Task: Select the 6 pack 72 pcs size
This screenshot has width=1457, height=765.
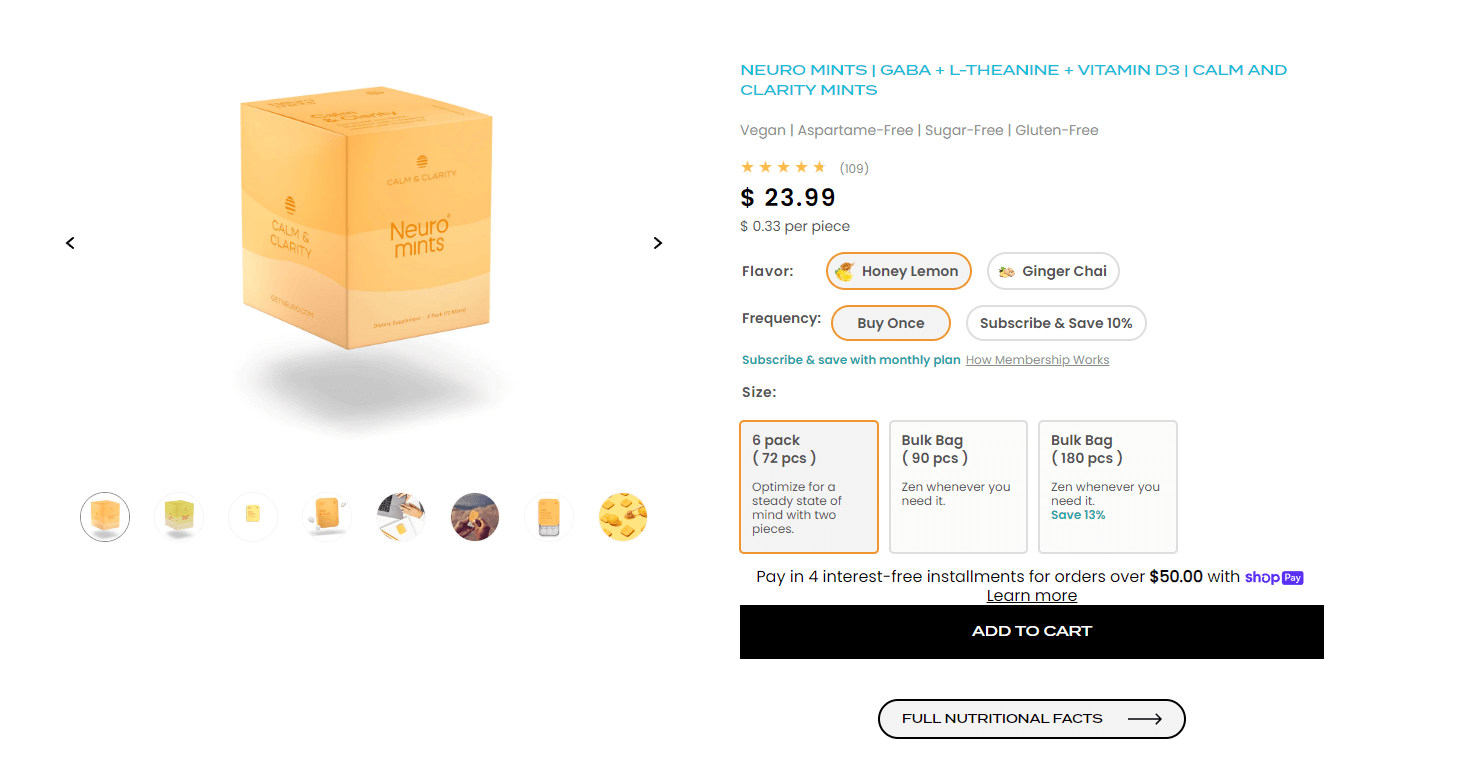Action: [809, 487]
